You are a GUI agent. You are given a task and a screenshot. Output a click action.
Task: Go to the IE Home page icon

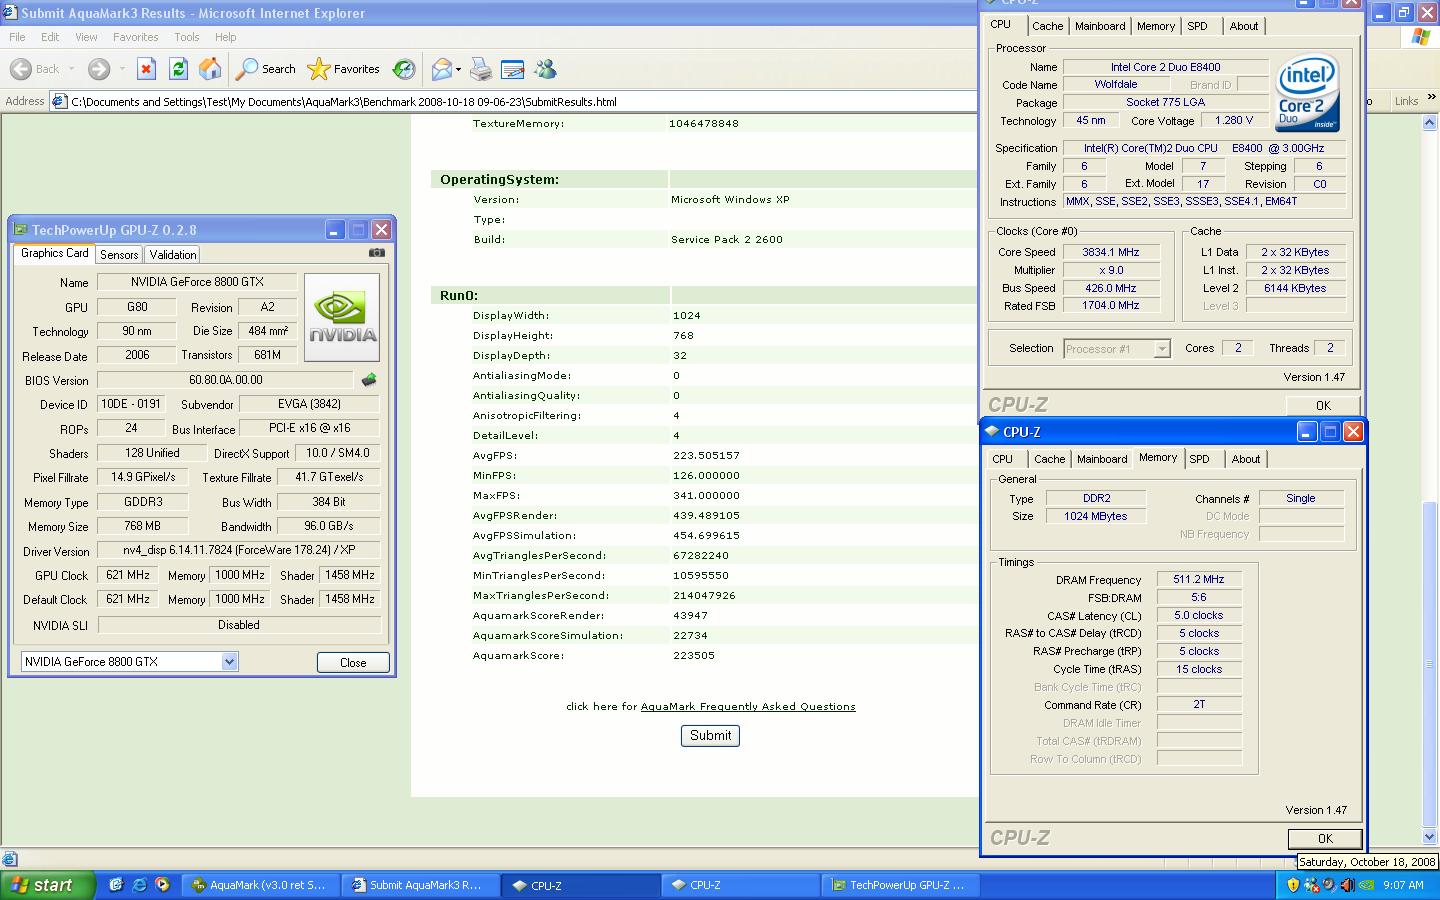coord(210,69)
